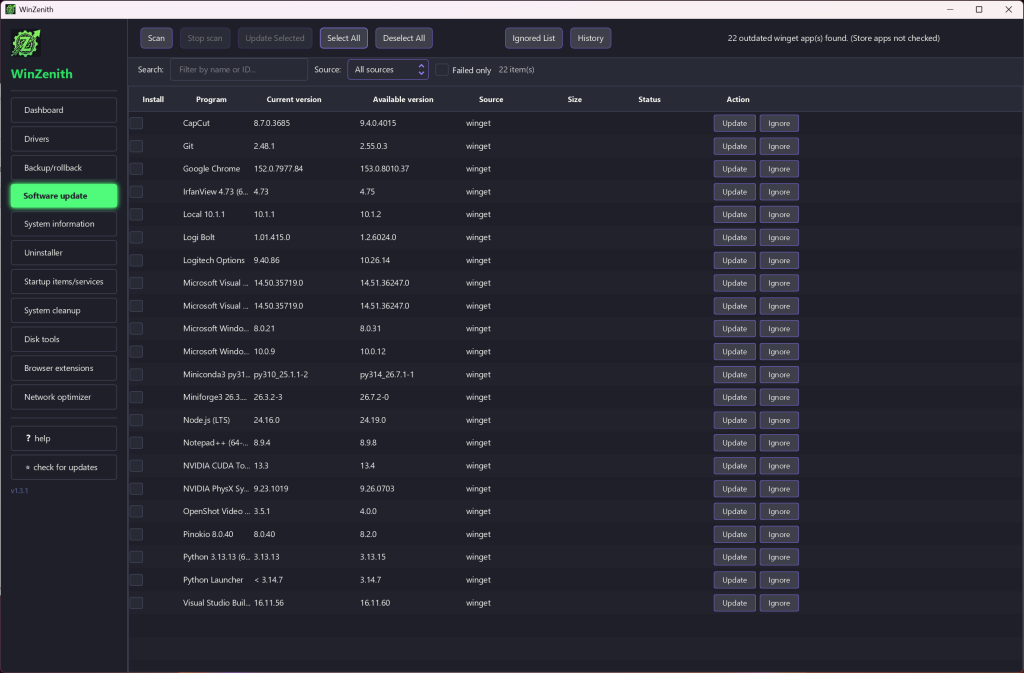Screen dimensions: 1024x673
Task: Click the WinZenith title bar app icon
Action: click(10, 9)
